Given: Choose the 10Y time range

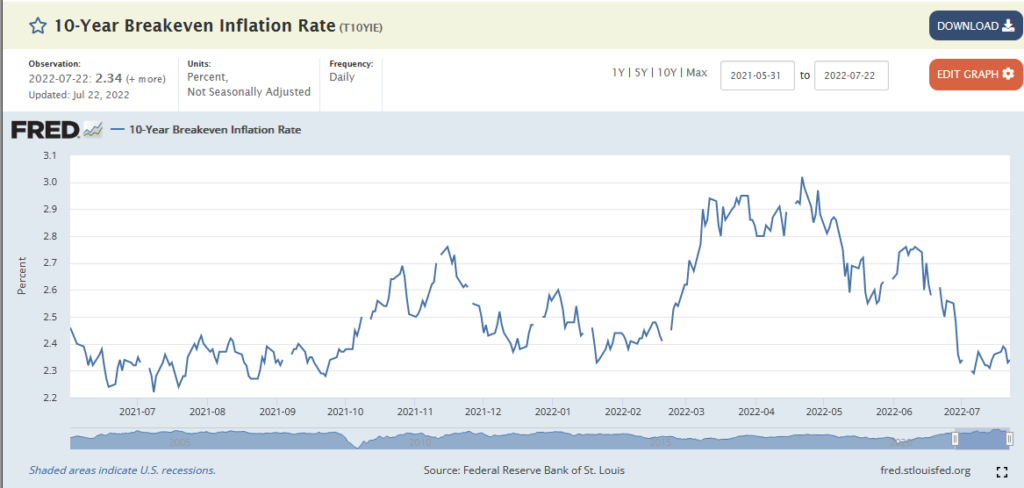Looking at the screenshot, I should (667, 73).
